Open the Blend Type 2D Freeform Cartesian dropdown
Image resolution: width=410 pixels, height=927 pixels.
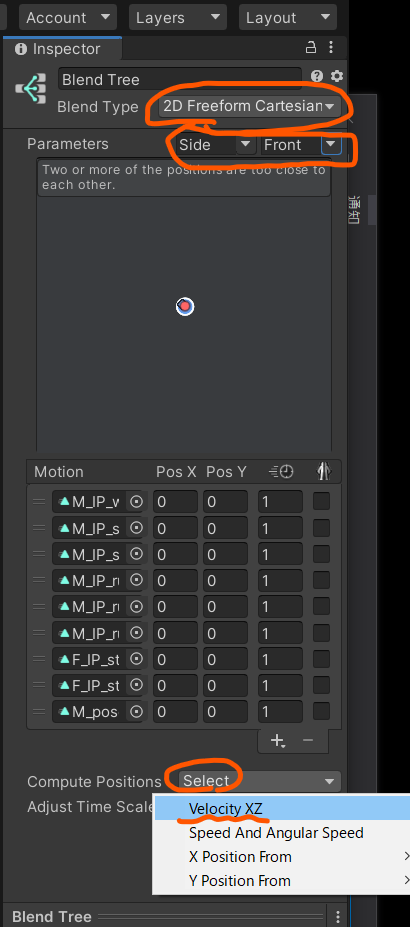(249, 106)
